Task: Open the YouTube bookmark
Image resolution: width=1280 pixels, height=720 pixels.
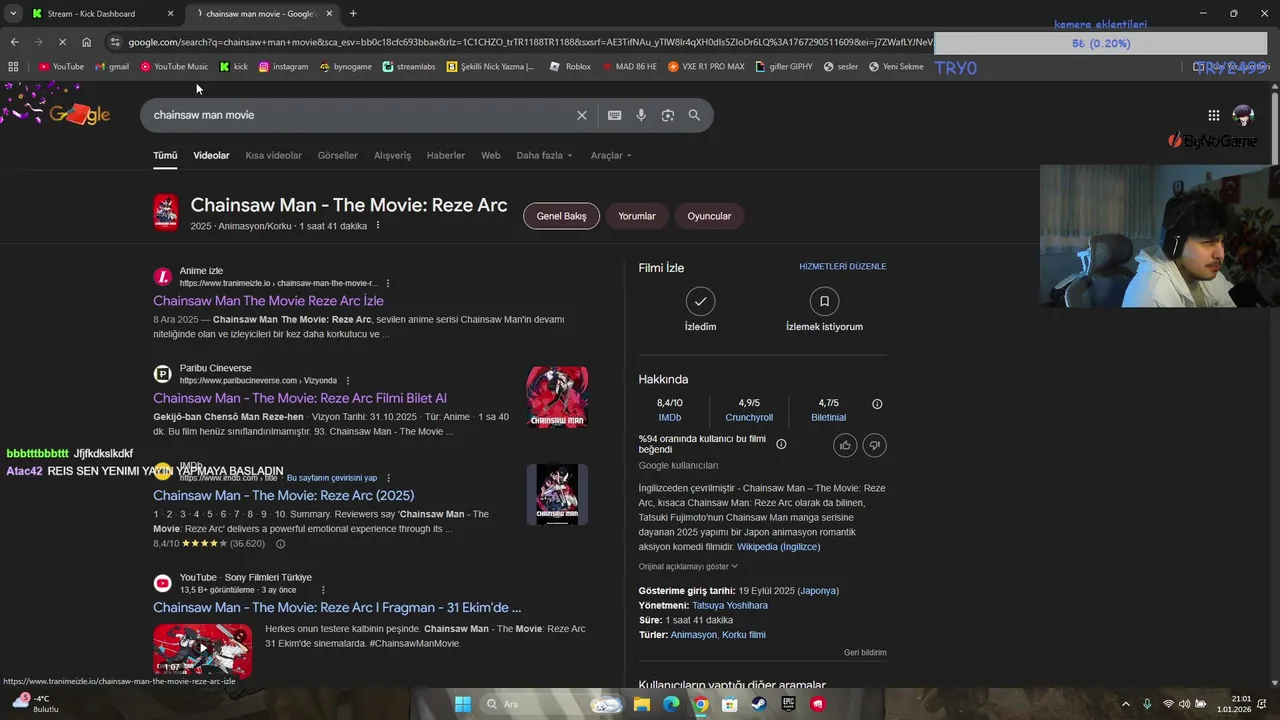Action: 61,67
